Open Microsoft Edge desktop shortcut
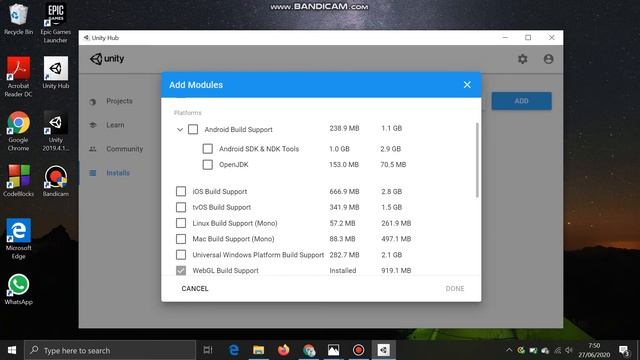 point(18,239)
